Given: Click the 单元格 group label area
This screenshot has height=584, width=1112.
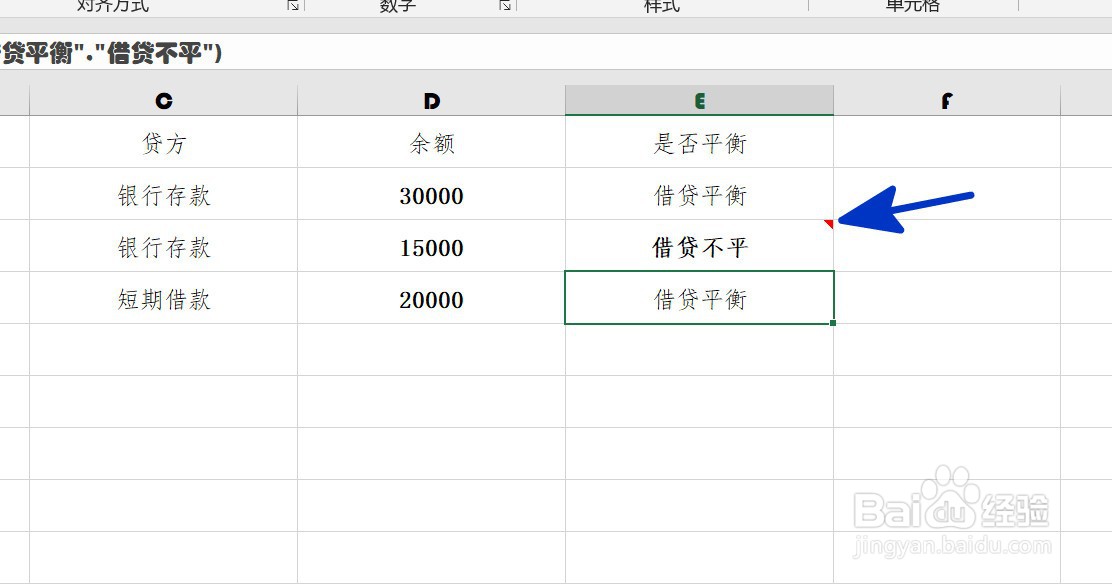Looking at the screenshot, I should pyautogui.click(x=915, y=6).
